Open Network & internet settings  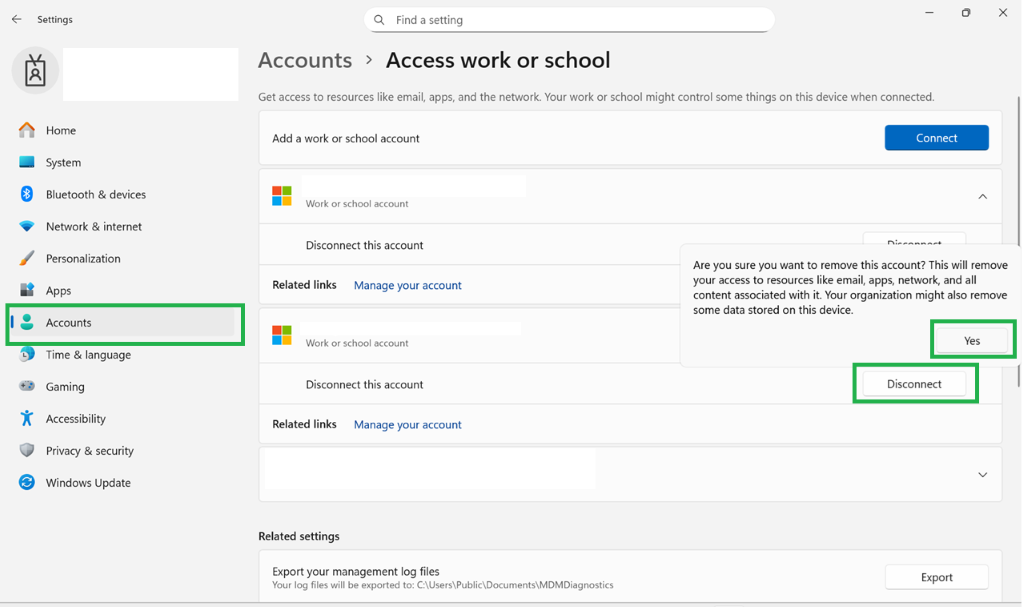pos(94,226)
